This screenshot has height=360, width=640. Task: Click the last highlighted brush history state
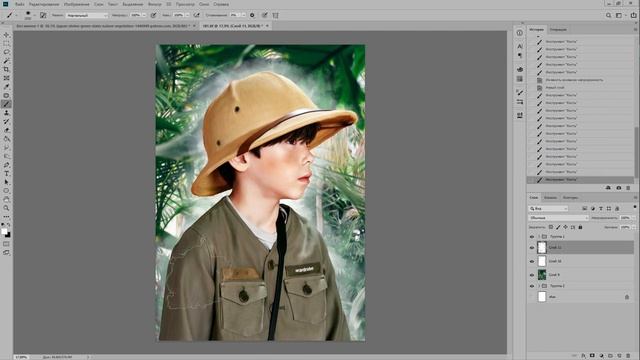pos(581,180)
